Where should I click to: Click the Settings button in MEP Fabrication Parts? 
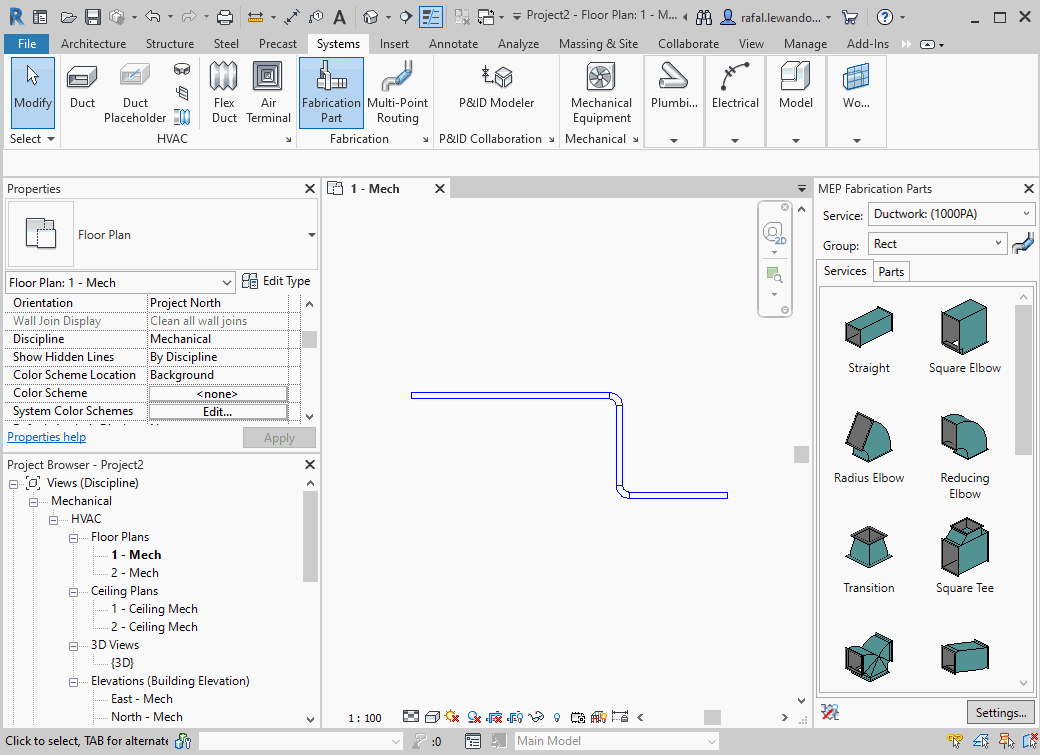[1000, 712]
